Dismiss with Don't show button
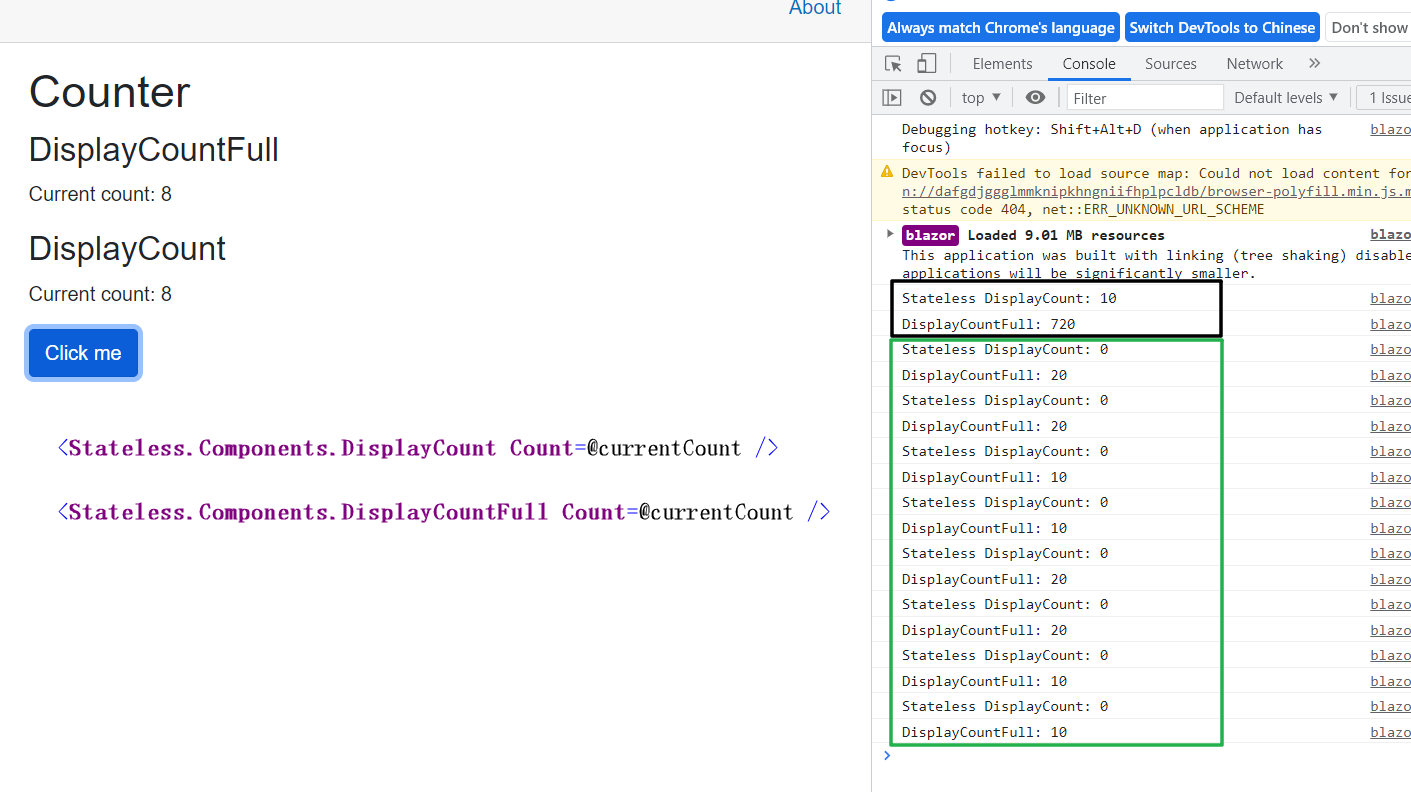This screenshot has width=1411, height=792. (1369, 28)
